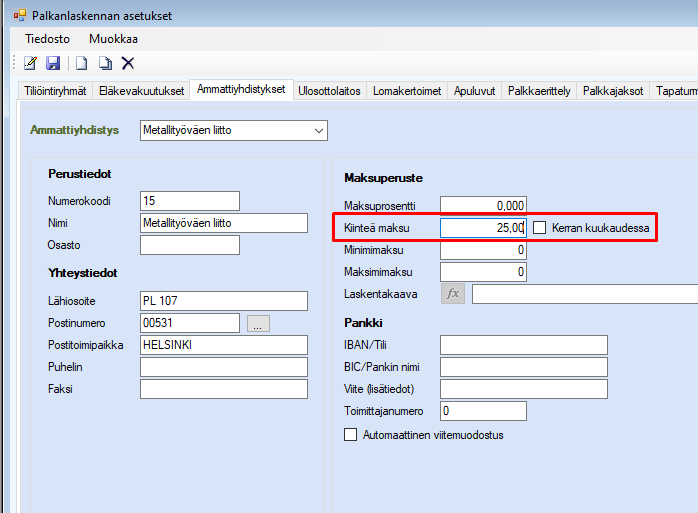Toggle the Kerran kuukaudessa checkbox
The image size is (698, 513).
coord(540,228)
